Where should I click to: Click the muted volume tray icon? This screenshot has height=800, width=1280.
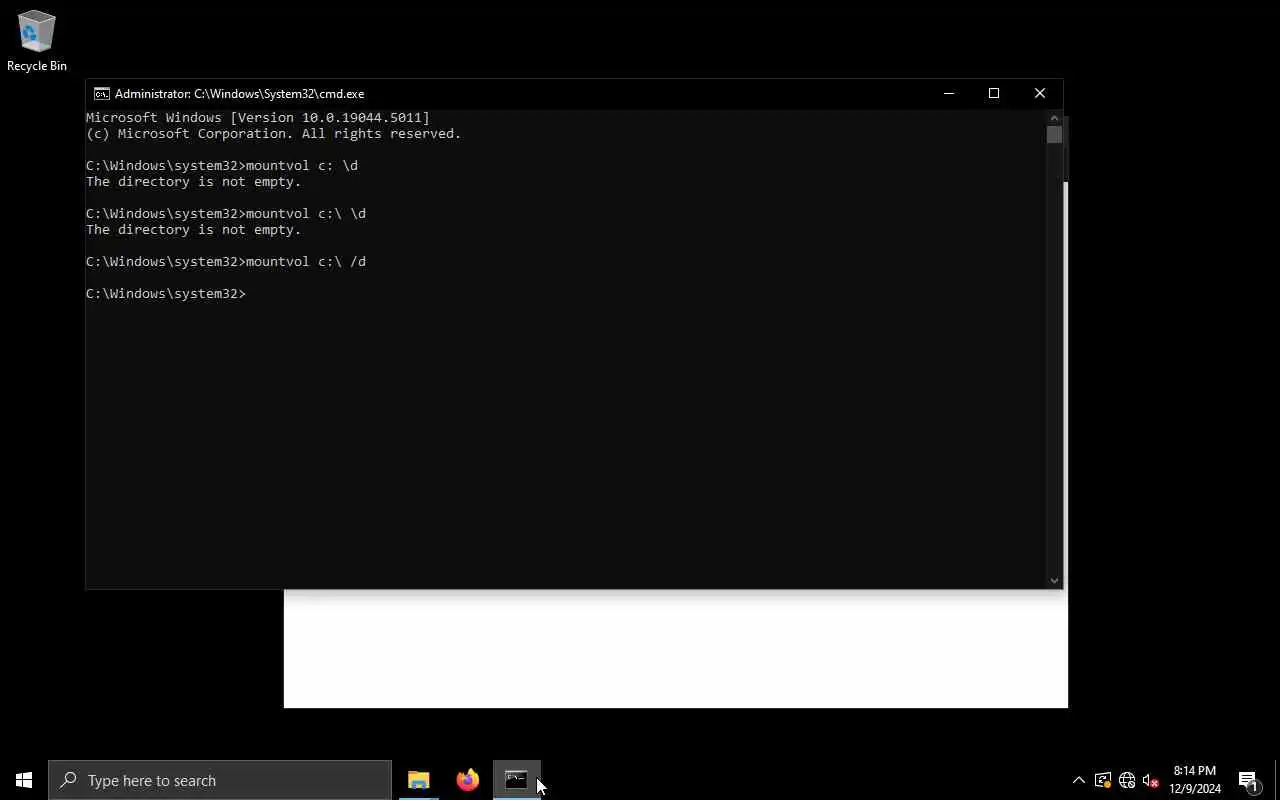click(x=1151, y=781)
